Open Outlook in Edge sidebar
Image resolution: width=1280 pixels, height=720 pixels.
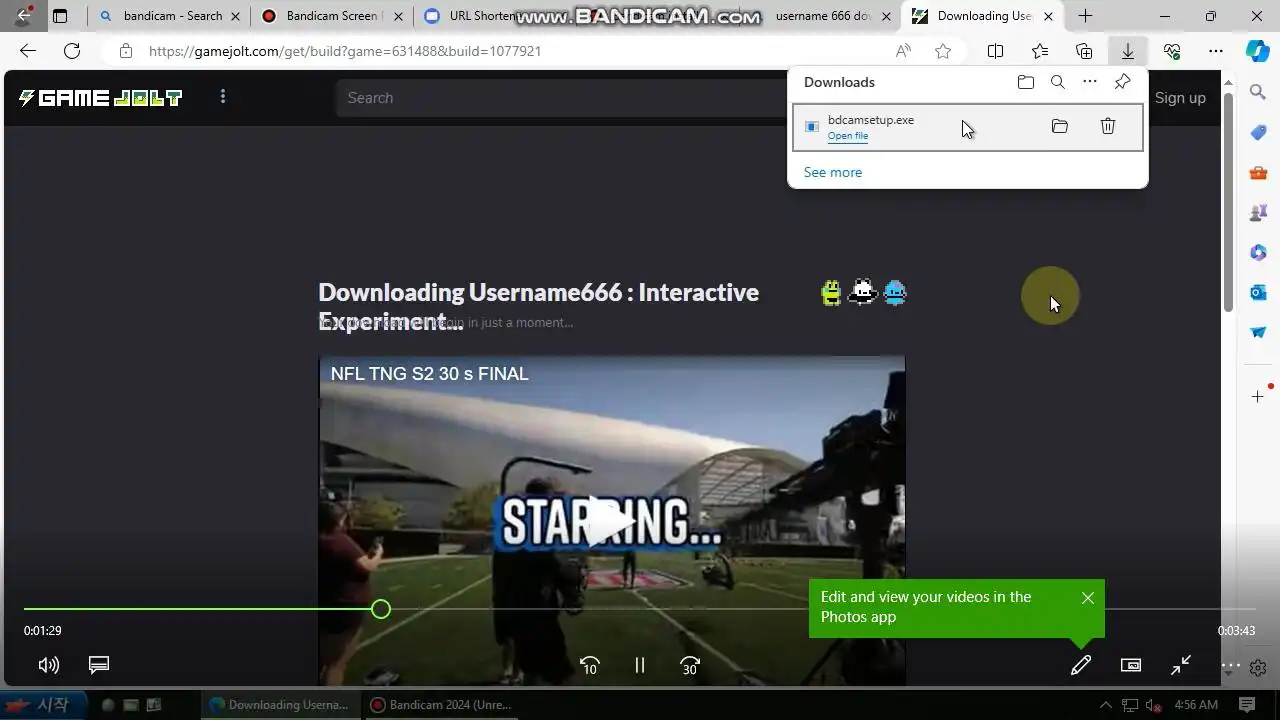click(x=1258, y=292)
